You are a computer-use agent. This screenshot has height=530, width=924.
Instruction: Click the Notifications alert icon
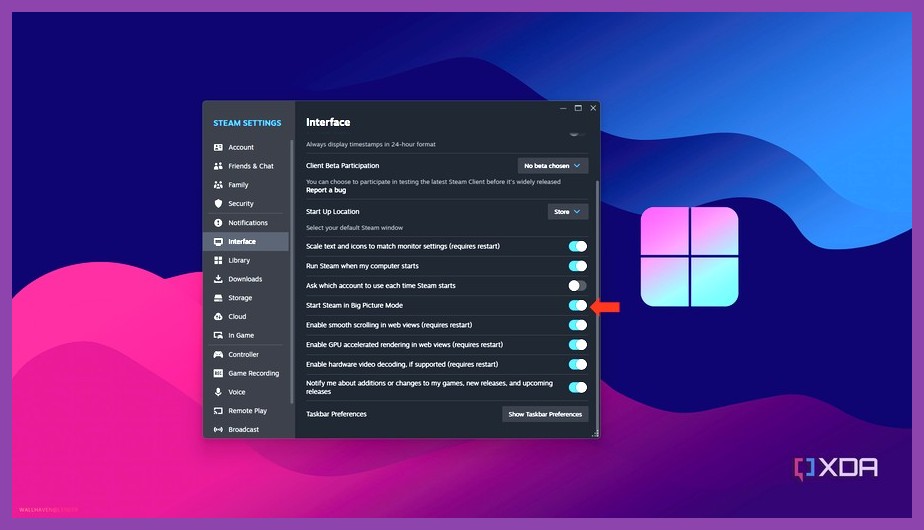point(218,223)
